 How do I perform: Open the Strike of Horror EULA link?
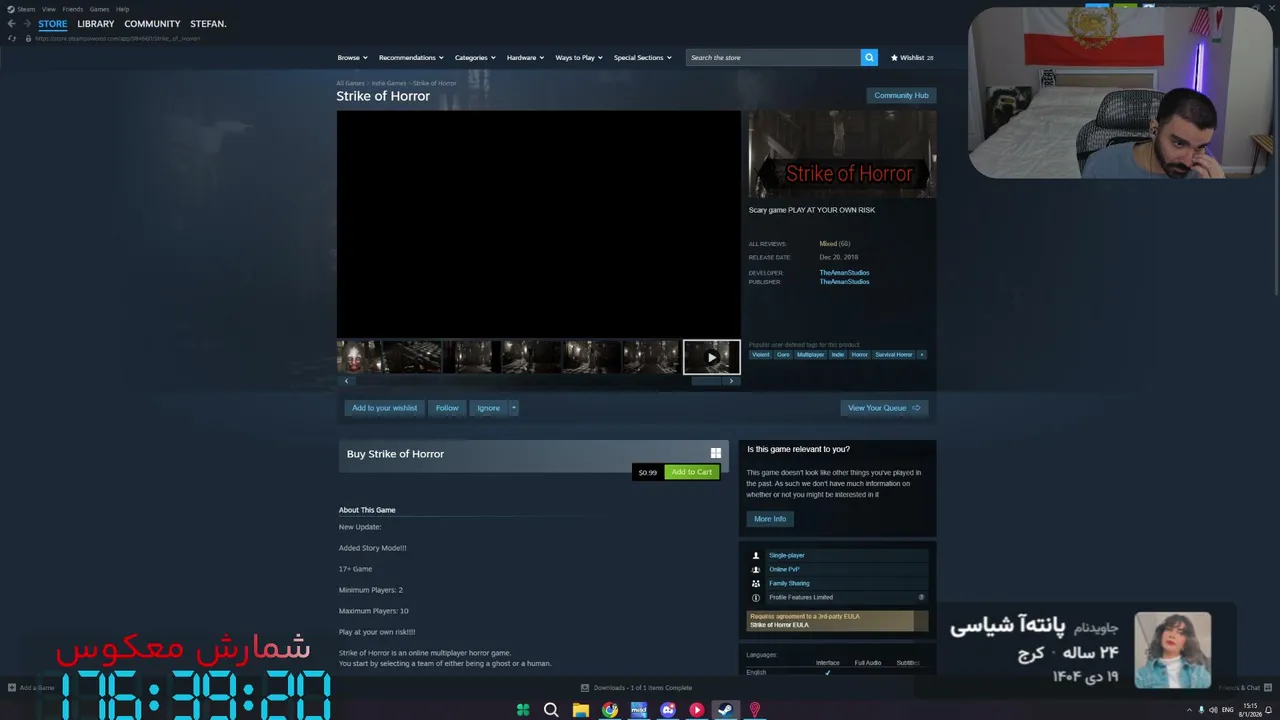779,625
